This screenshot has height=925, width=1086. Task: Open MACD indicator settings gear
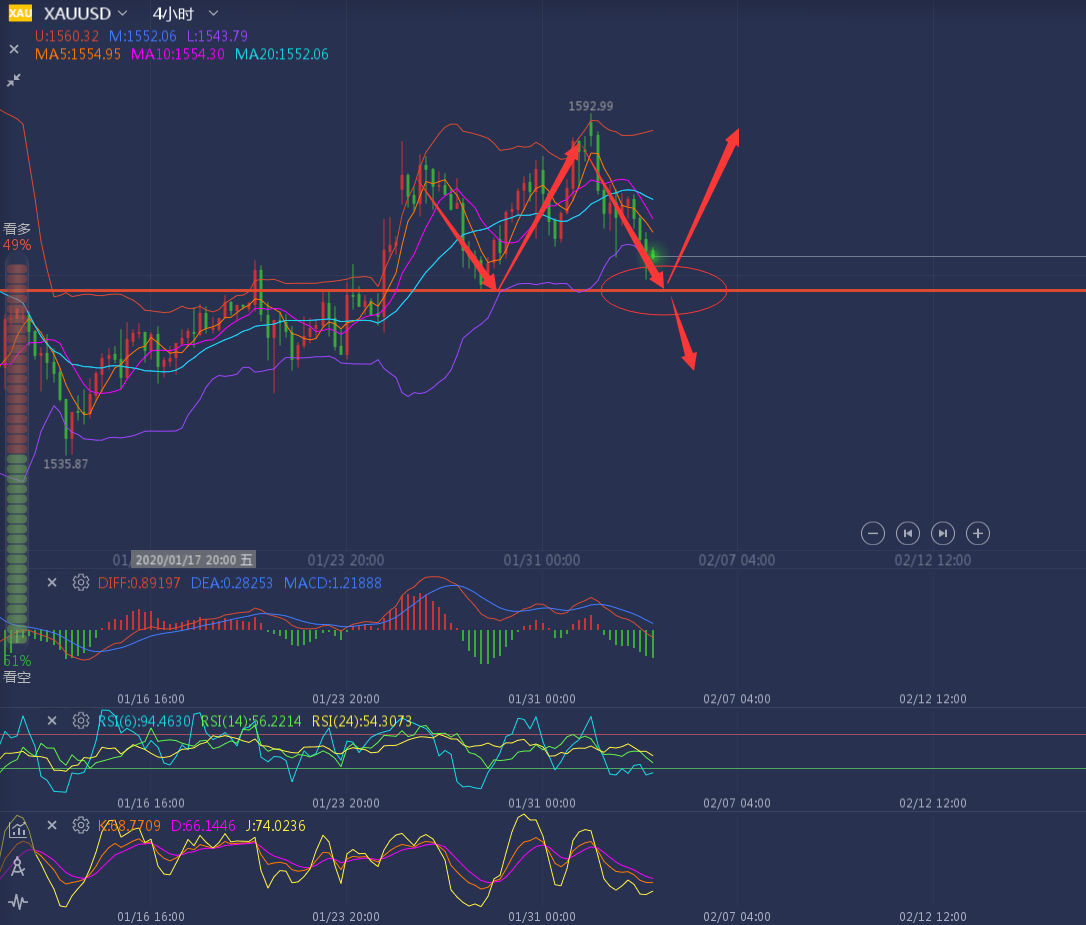[x=81, y=582]
